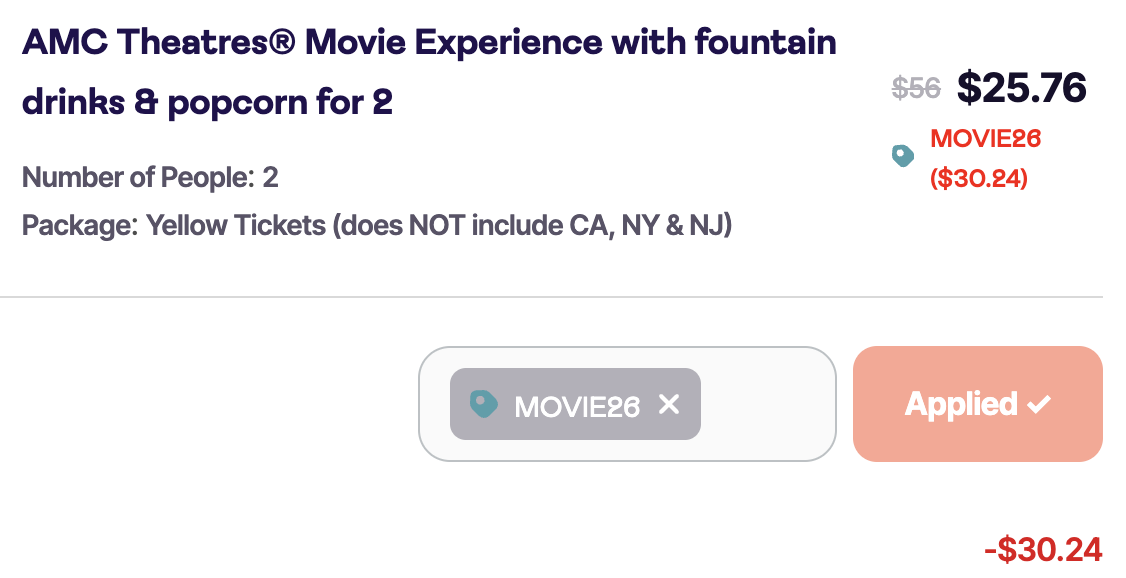Viewport: 1126px width, 578px height.
Task: Click the tag icon inside the coupon chip
Action: click(x=484, y=404)
